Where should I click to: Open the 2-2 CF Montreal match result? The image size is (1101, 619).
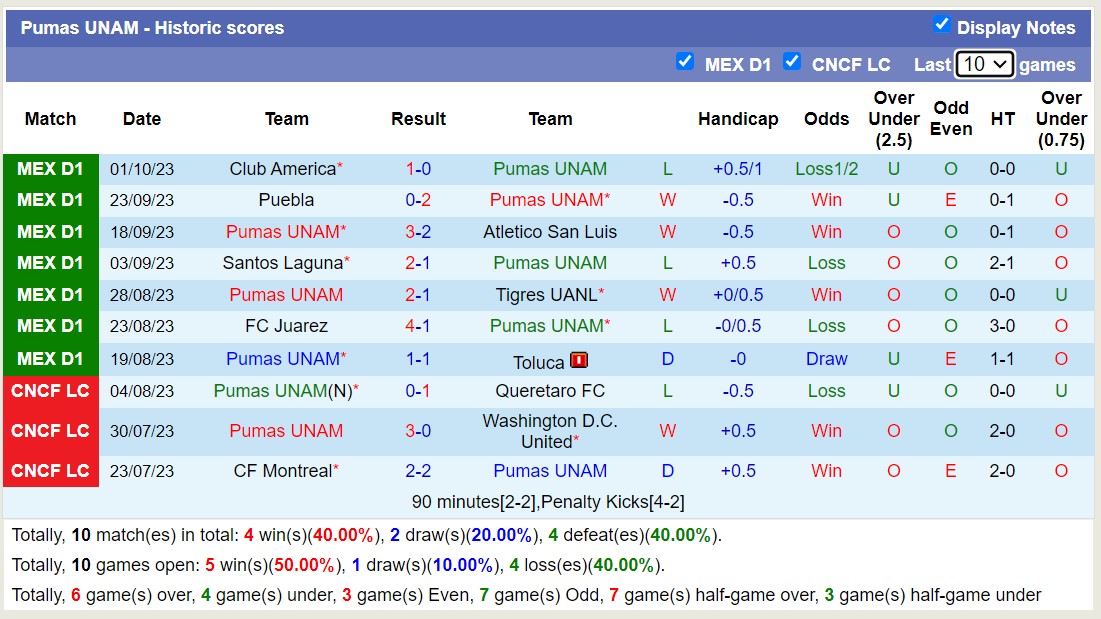[418, 471]
